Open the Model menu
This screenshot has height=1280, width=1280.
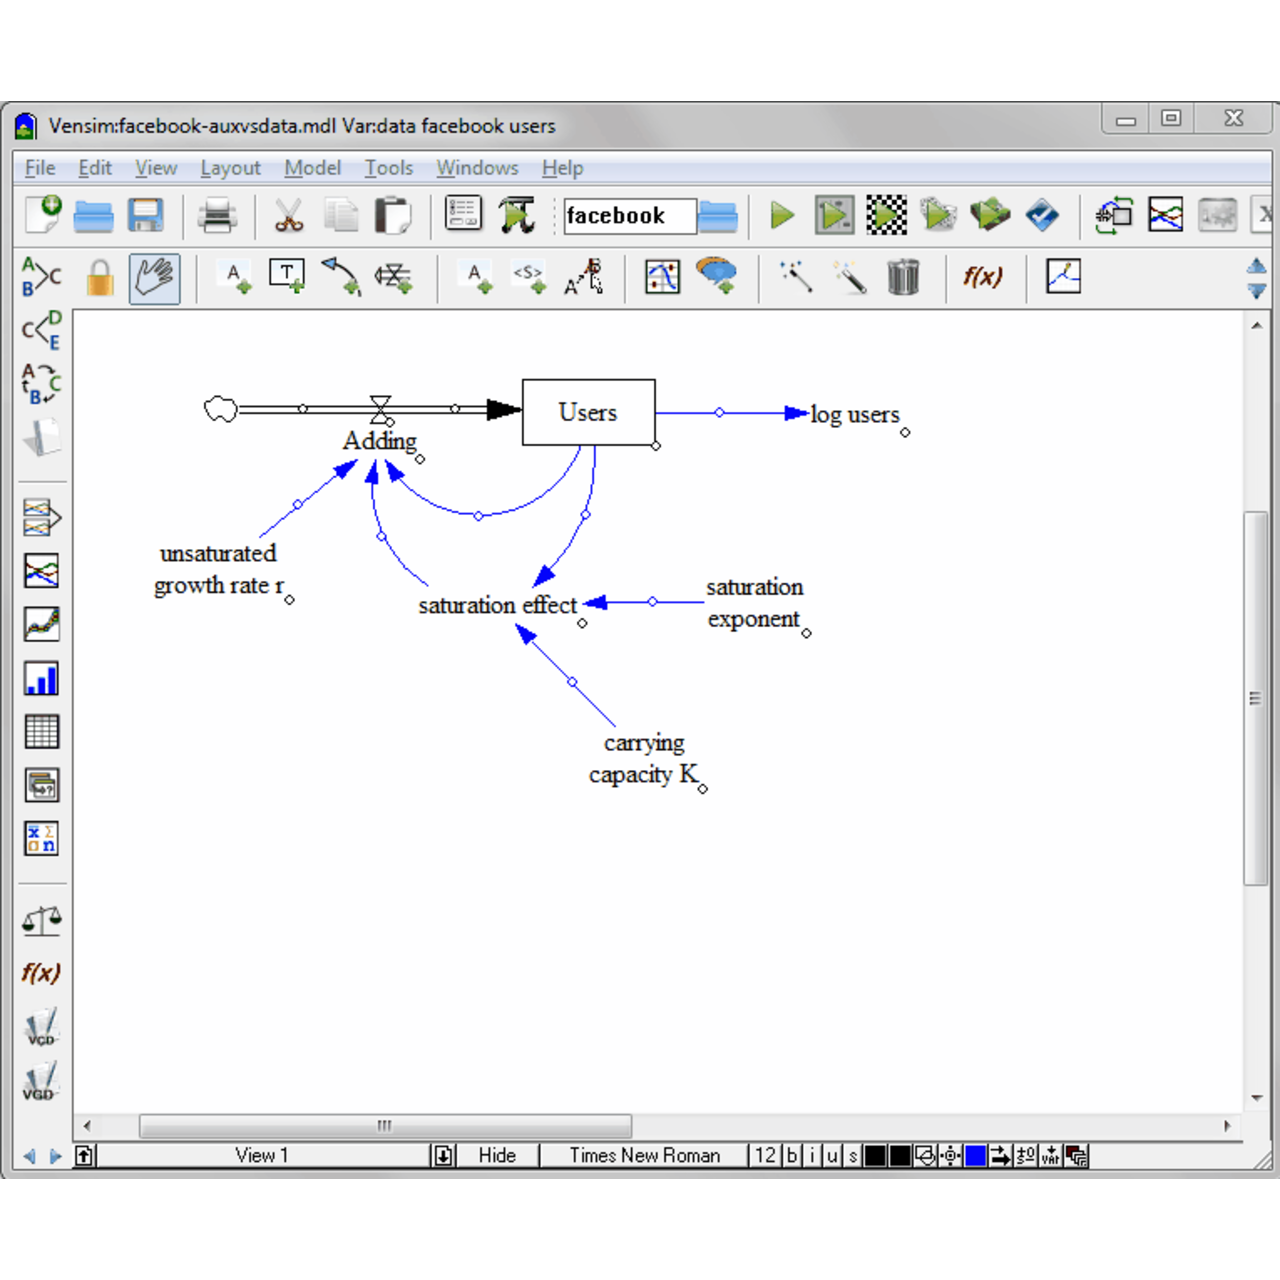coord(312,168)
